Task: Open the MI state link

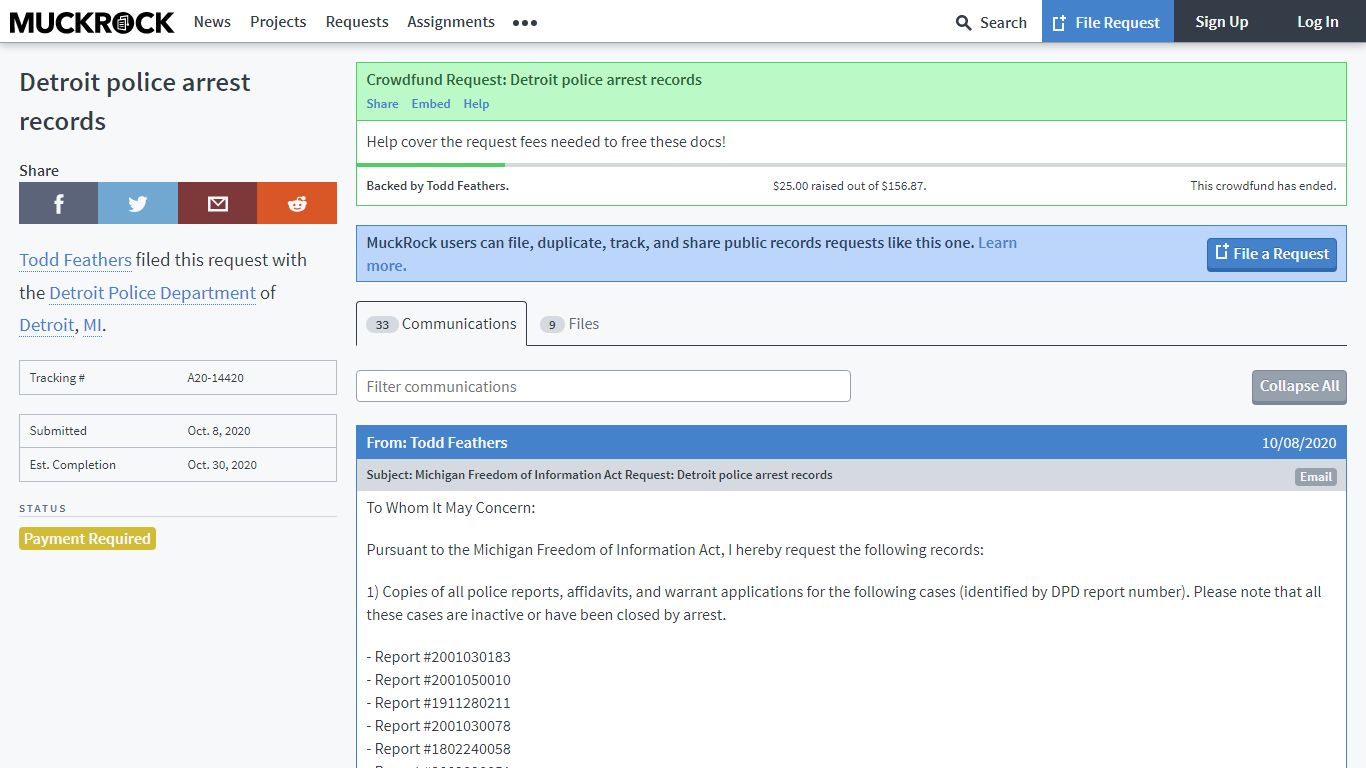Action: (x=92, y=325)
